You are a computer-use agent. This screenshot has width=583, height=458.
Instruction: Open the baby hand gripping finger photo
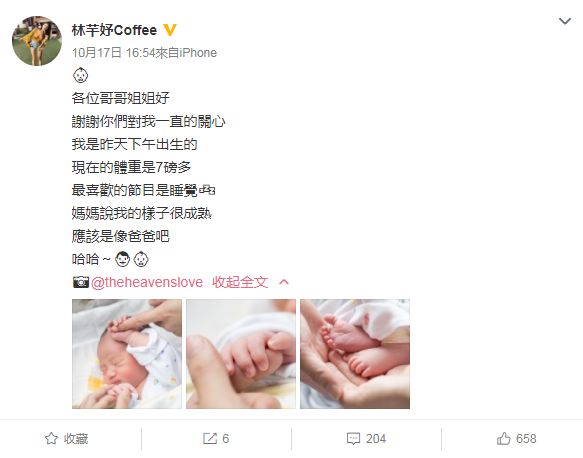(x=241, y=354)
